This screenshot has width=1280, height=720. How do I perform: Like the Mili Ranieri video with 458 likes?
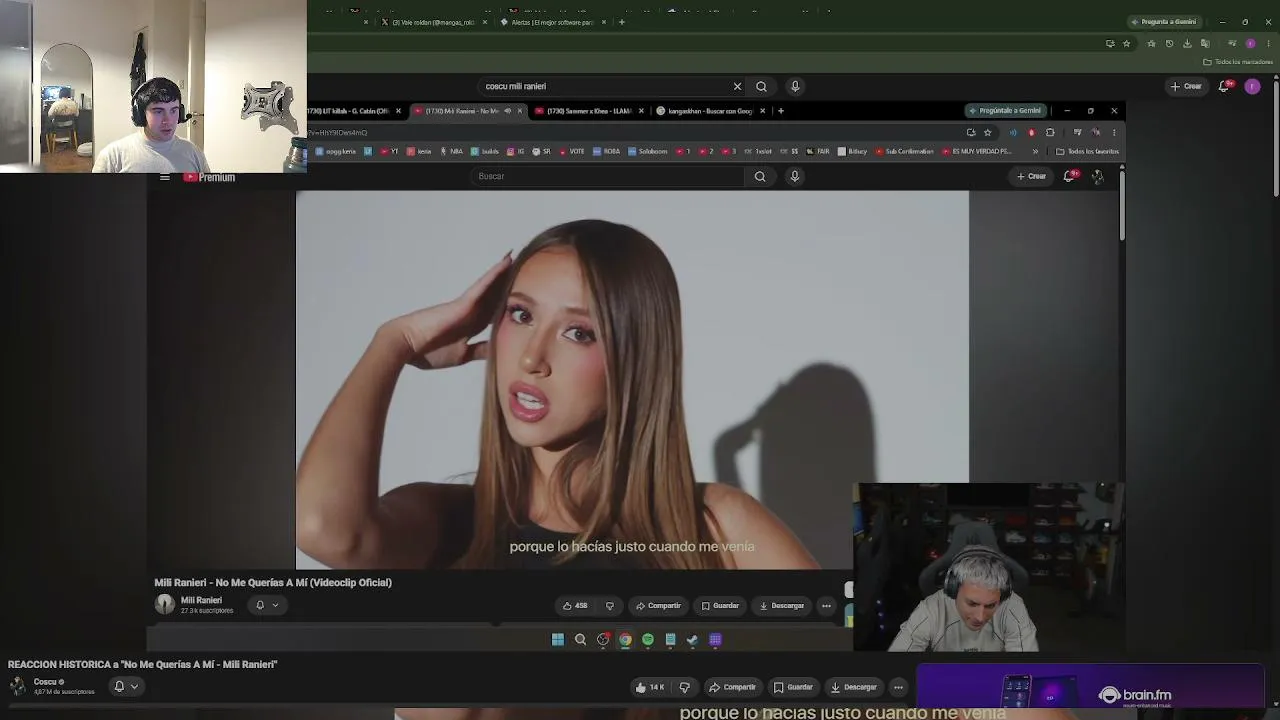click(575, 605)
